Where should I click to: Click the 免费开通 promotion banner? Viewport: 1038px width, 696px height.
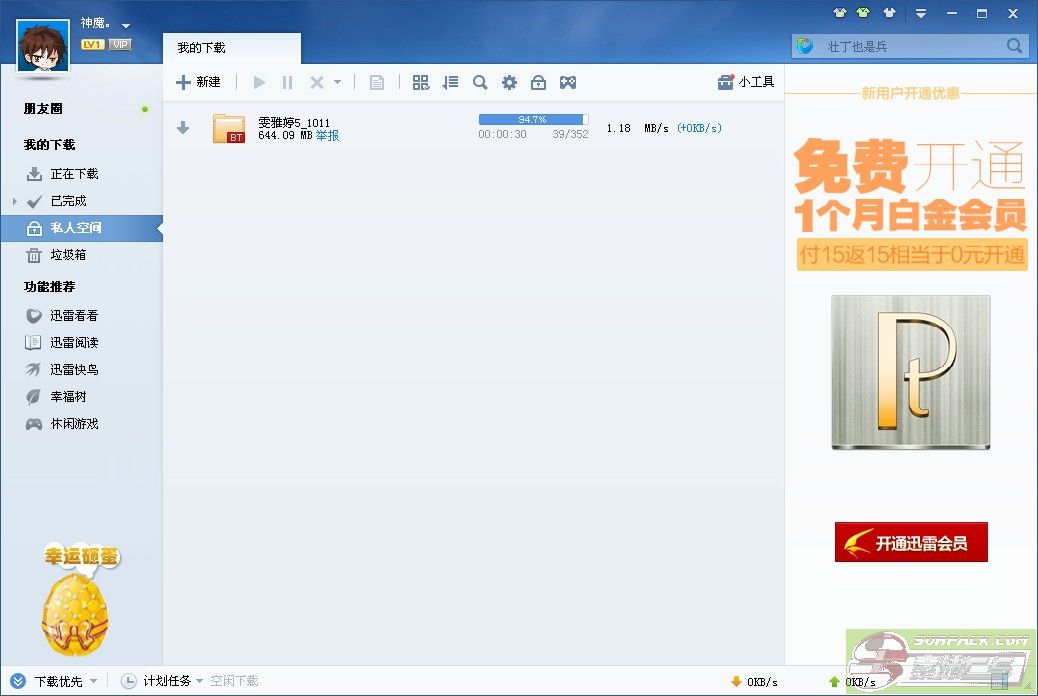coord(910,183)
